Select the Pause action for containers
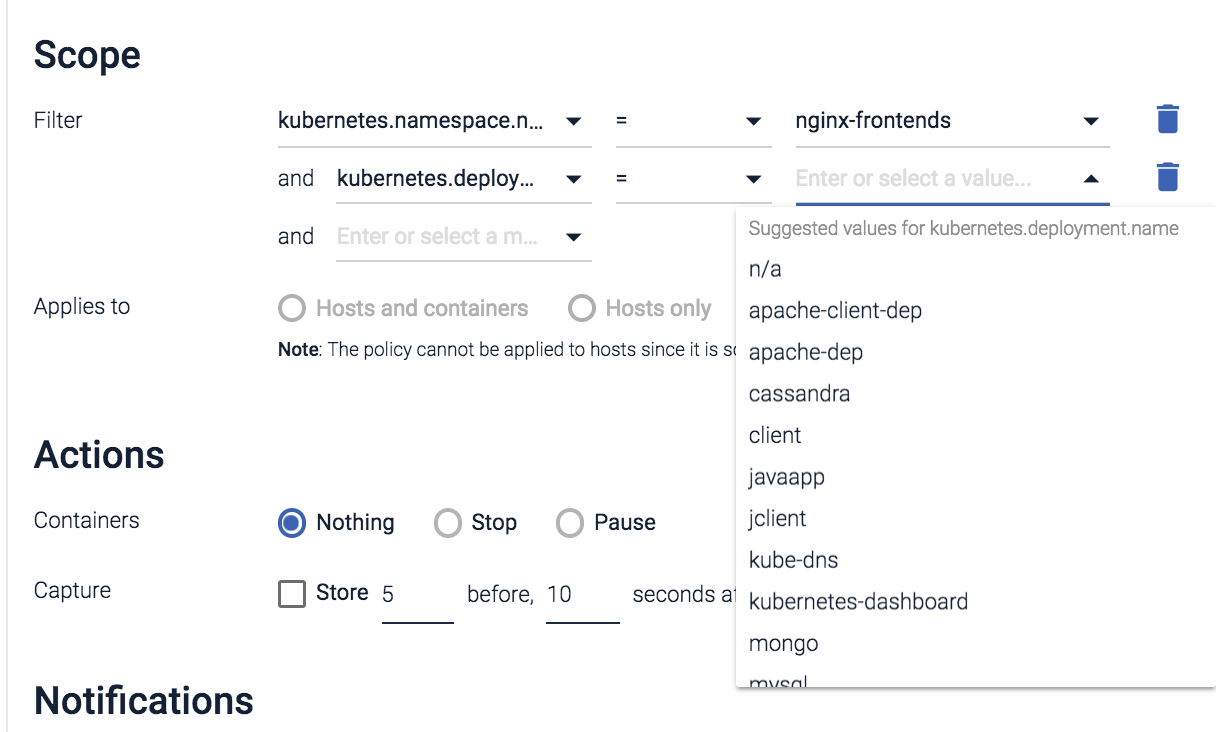Viewport: 1216px width, 732px height. 570,522
